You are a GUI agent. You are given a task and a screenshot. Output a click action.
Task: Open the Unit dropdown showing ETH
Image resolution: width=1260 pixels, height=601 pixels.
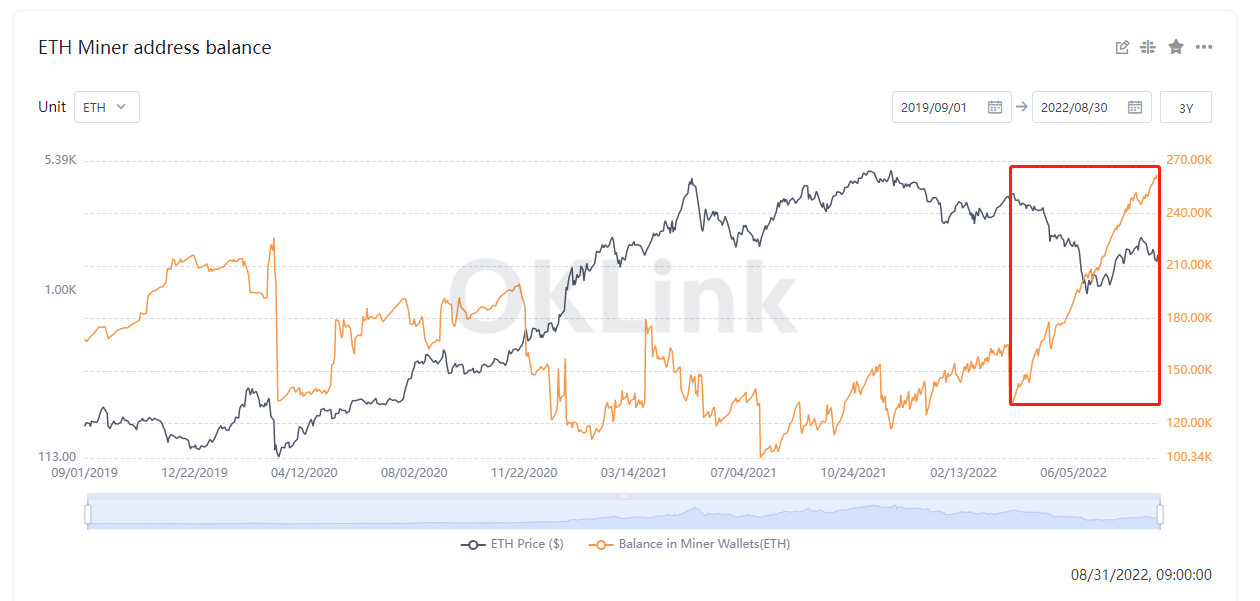(106, 107)
